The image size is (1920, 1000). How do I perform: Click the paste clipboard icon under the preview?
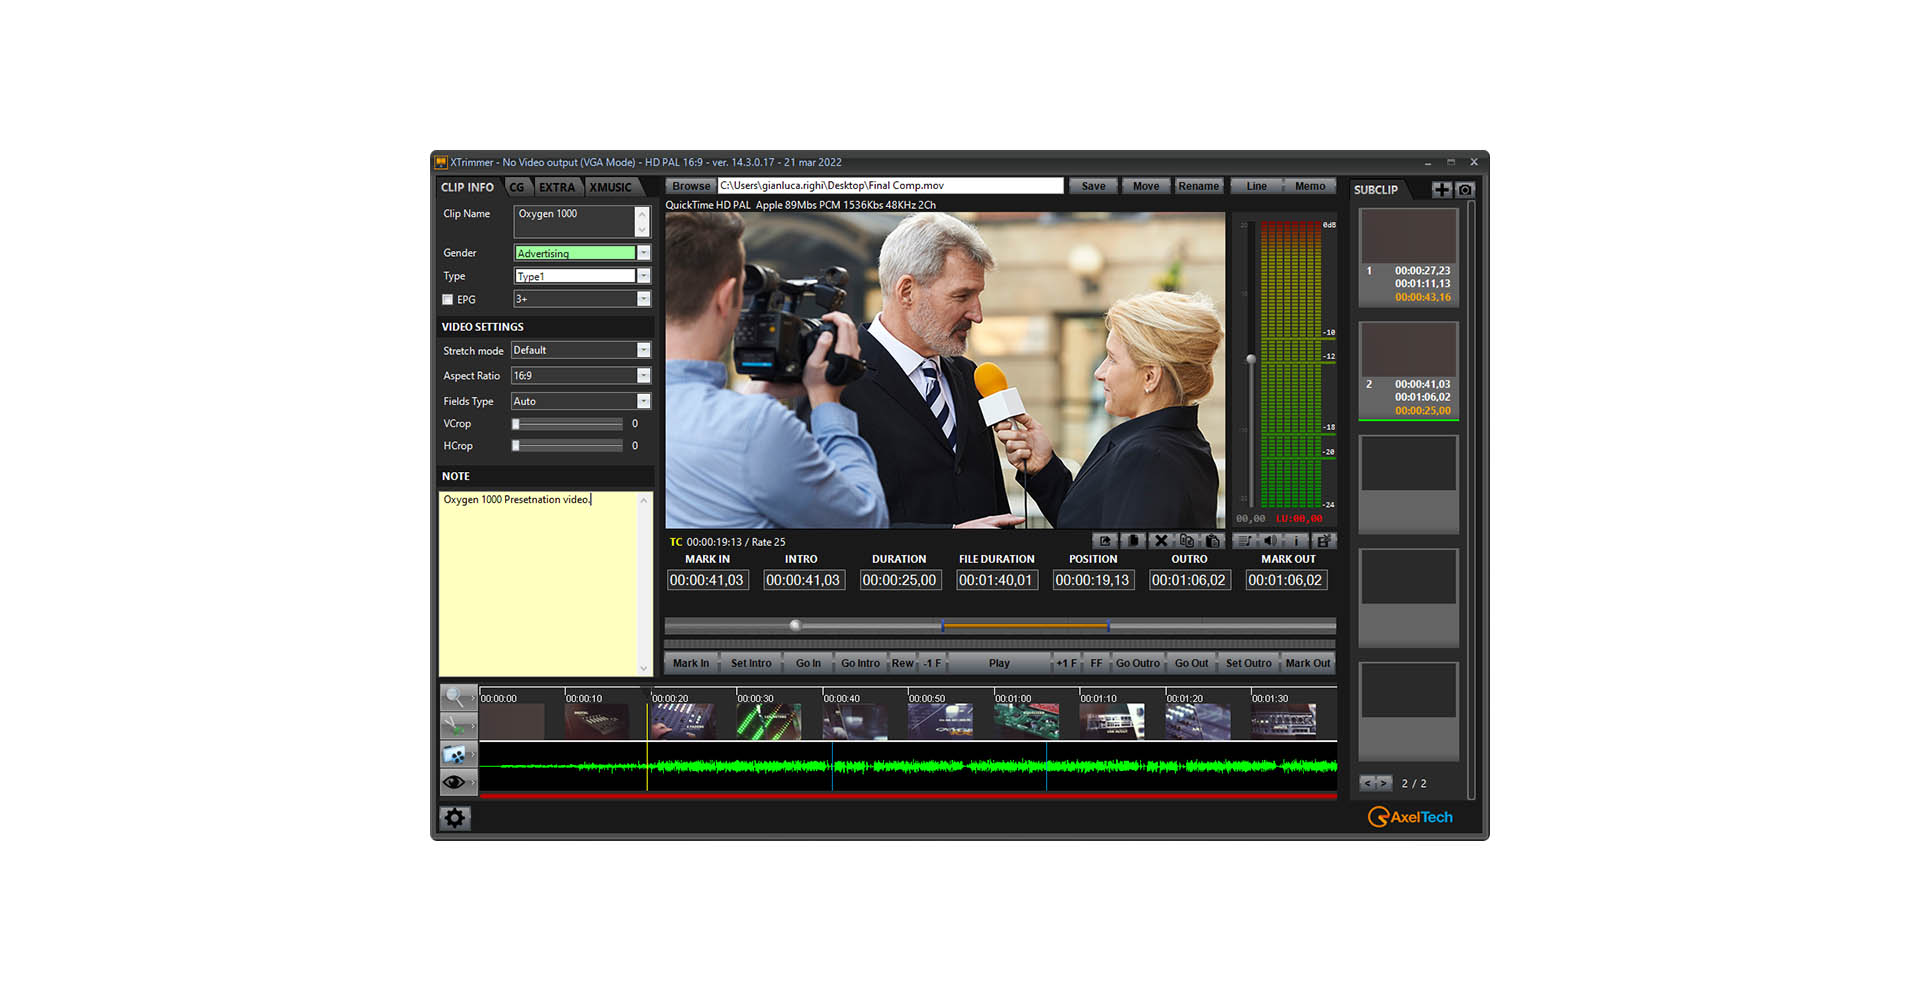tap(1213, 541)
